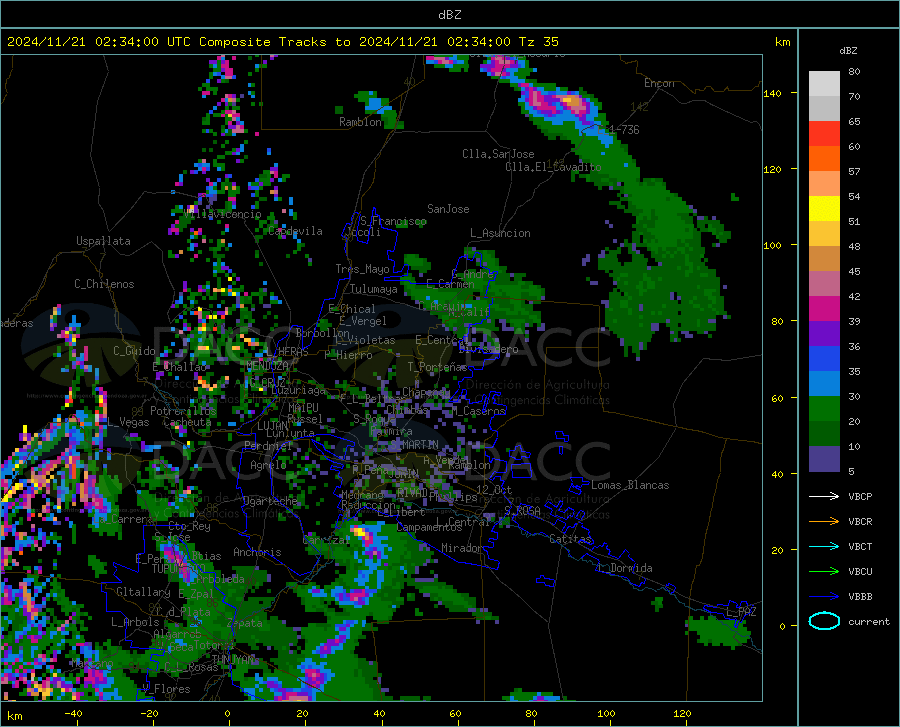This screenshot has width=900, height=727.
Task: Click the cyan 'current' ellipse legend icon
Action: pos(824,621)
